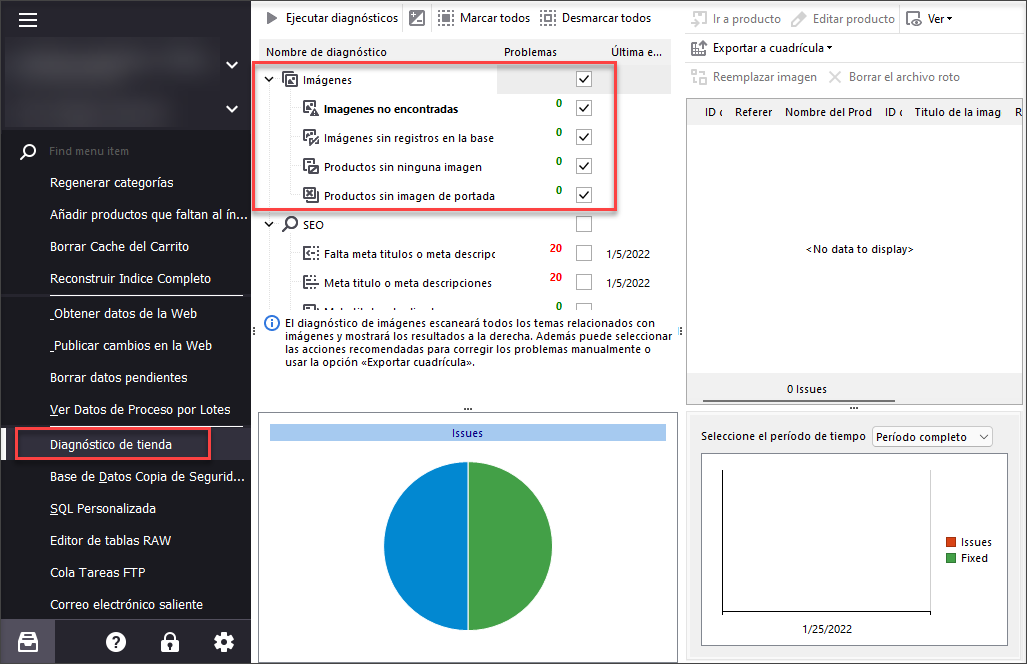Click the Imágenes group icon
1027x664 pixels.
coord(290,79)
